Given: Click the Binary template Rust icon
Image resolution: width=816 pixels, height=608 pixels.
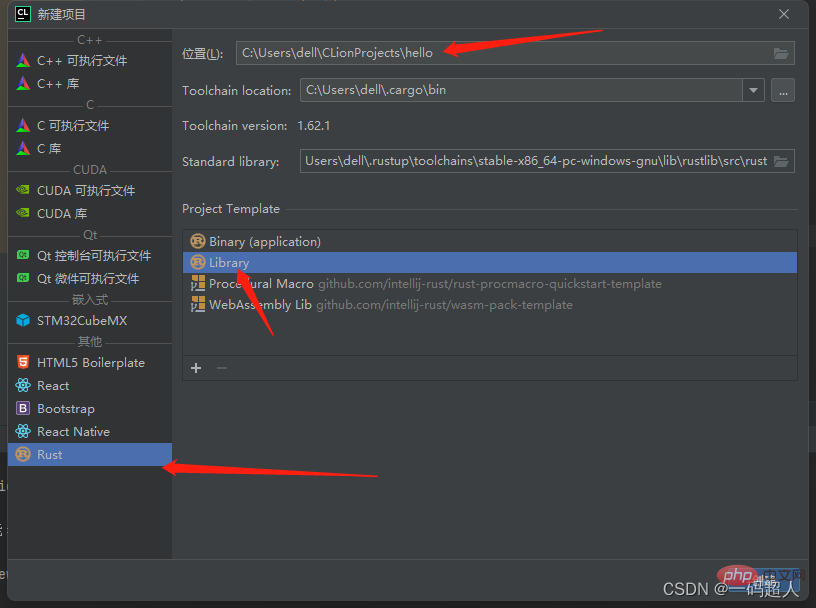Looking at the screenshot, I should [198, 241].
